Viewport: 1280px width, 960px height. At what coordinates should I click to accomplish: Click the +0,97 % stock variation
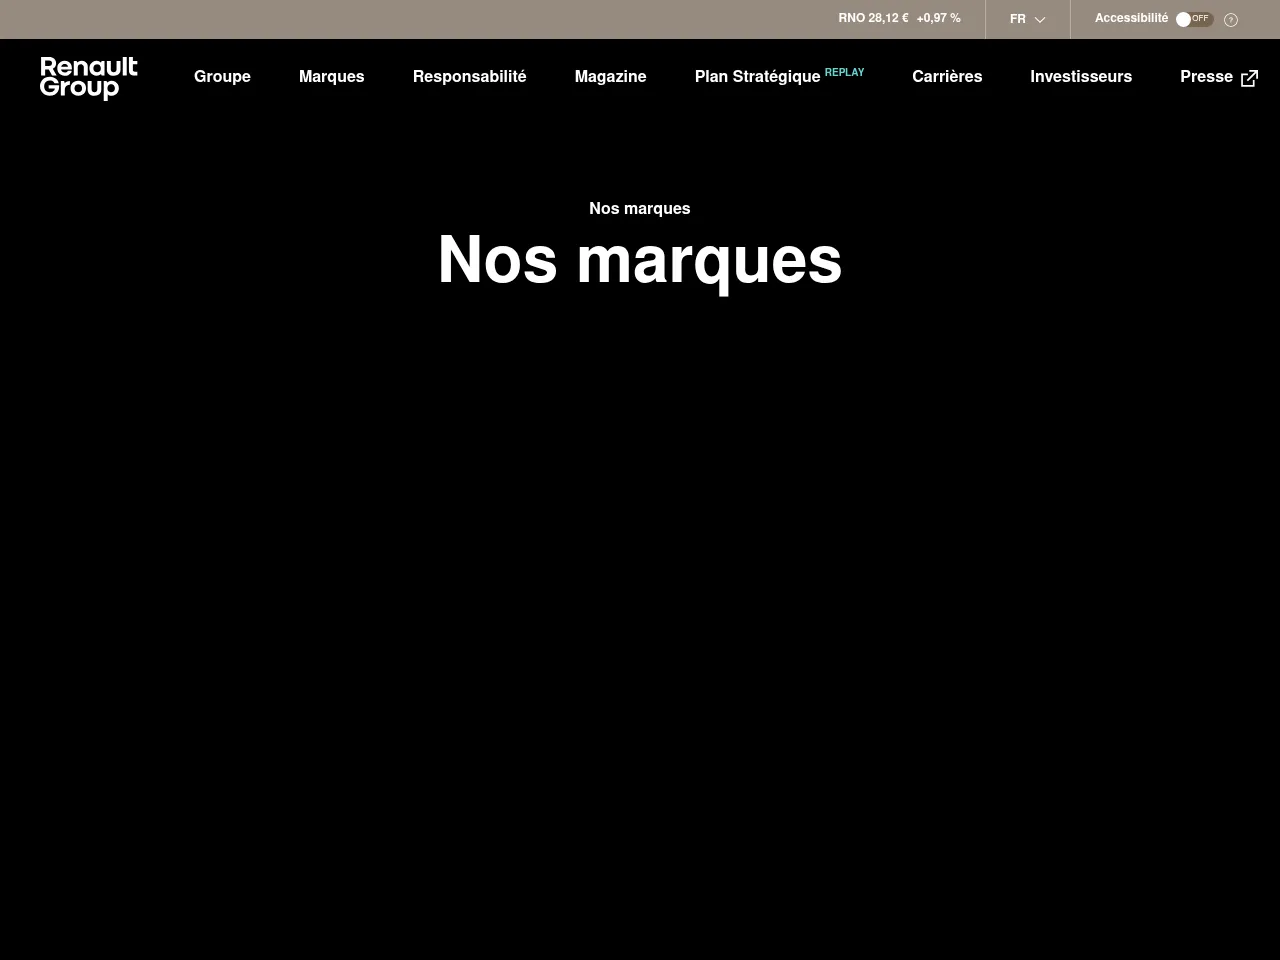pos(938,19)
